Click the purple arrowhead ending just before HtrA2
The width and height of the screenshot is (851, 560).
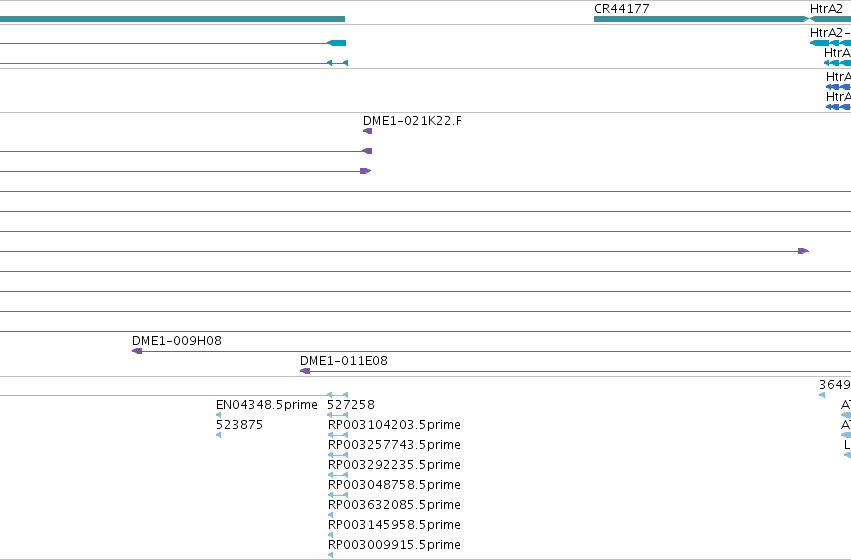[803, 251]
